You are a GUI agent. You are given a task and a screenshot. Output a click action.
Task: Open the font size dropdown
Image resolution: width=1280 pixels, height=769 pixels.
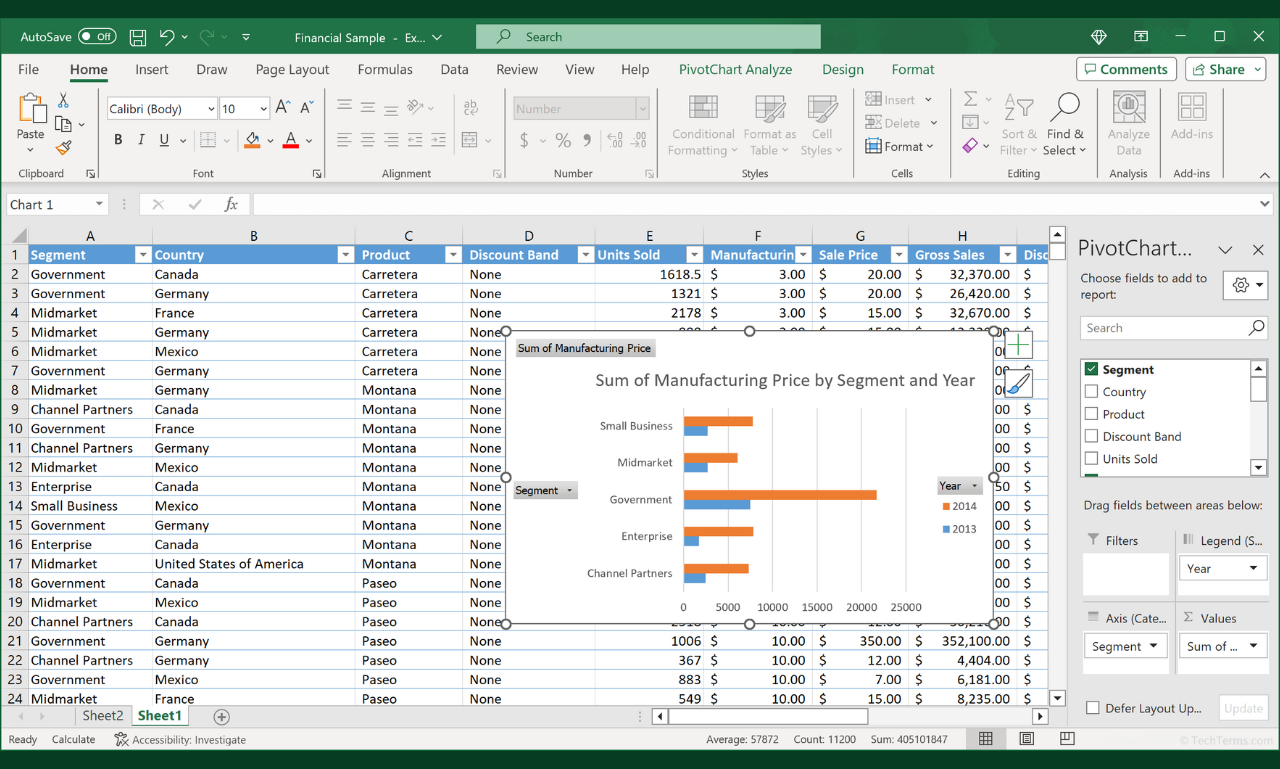(263, 109)
